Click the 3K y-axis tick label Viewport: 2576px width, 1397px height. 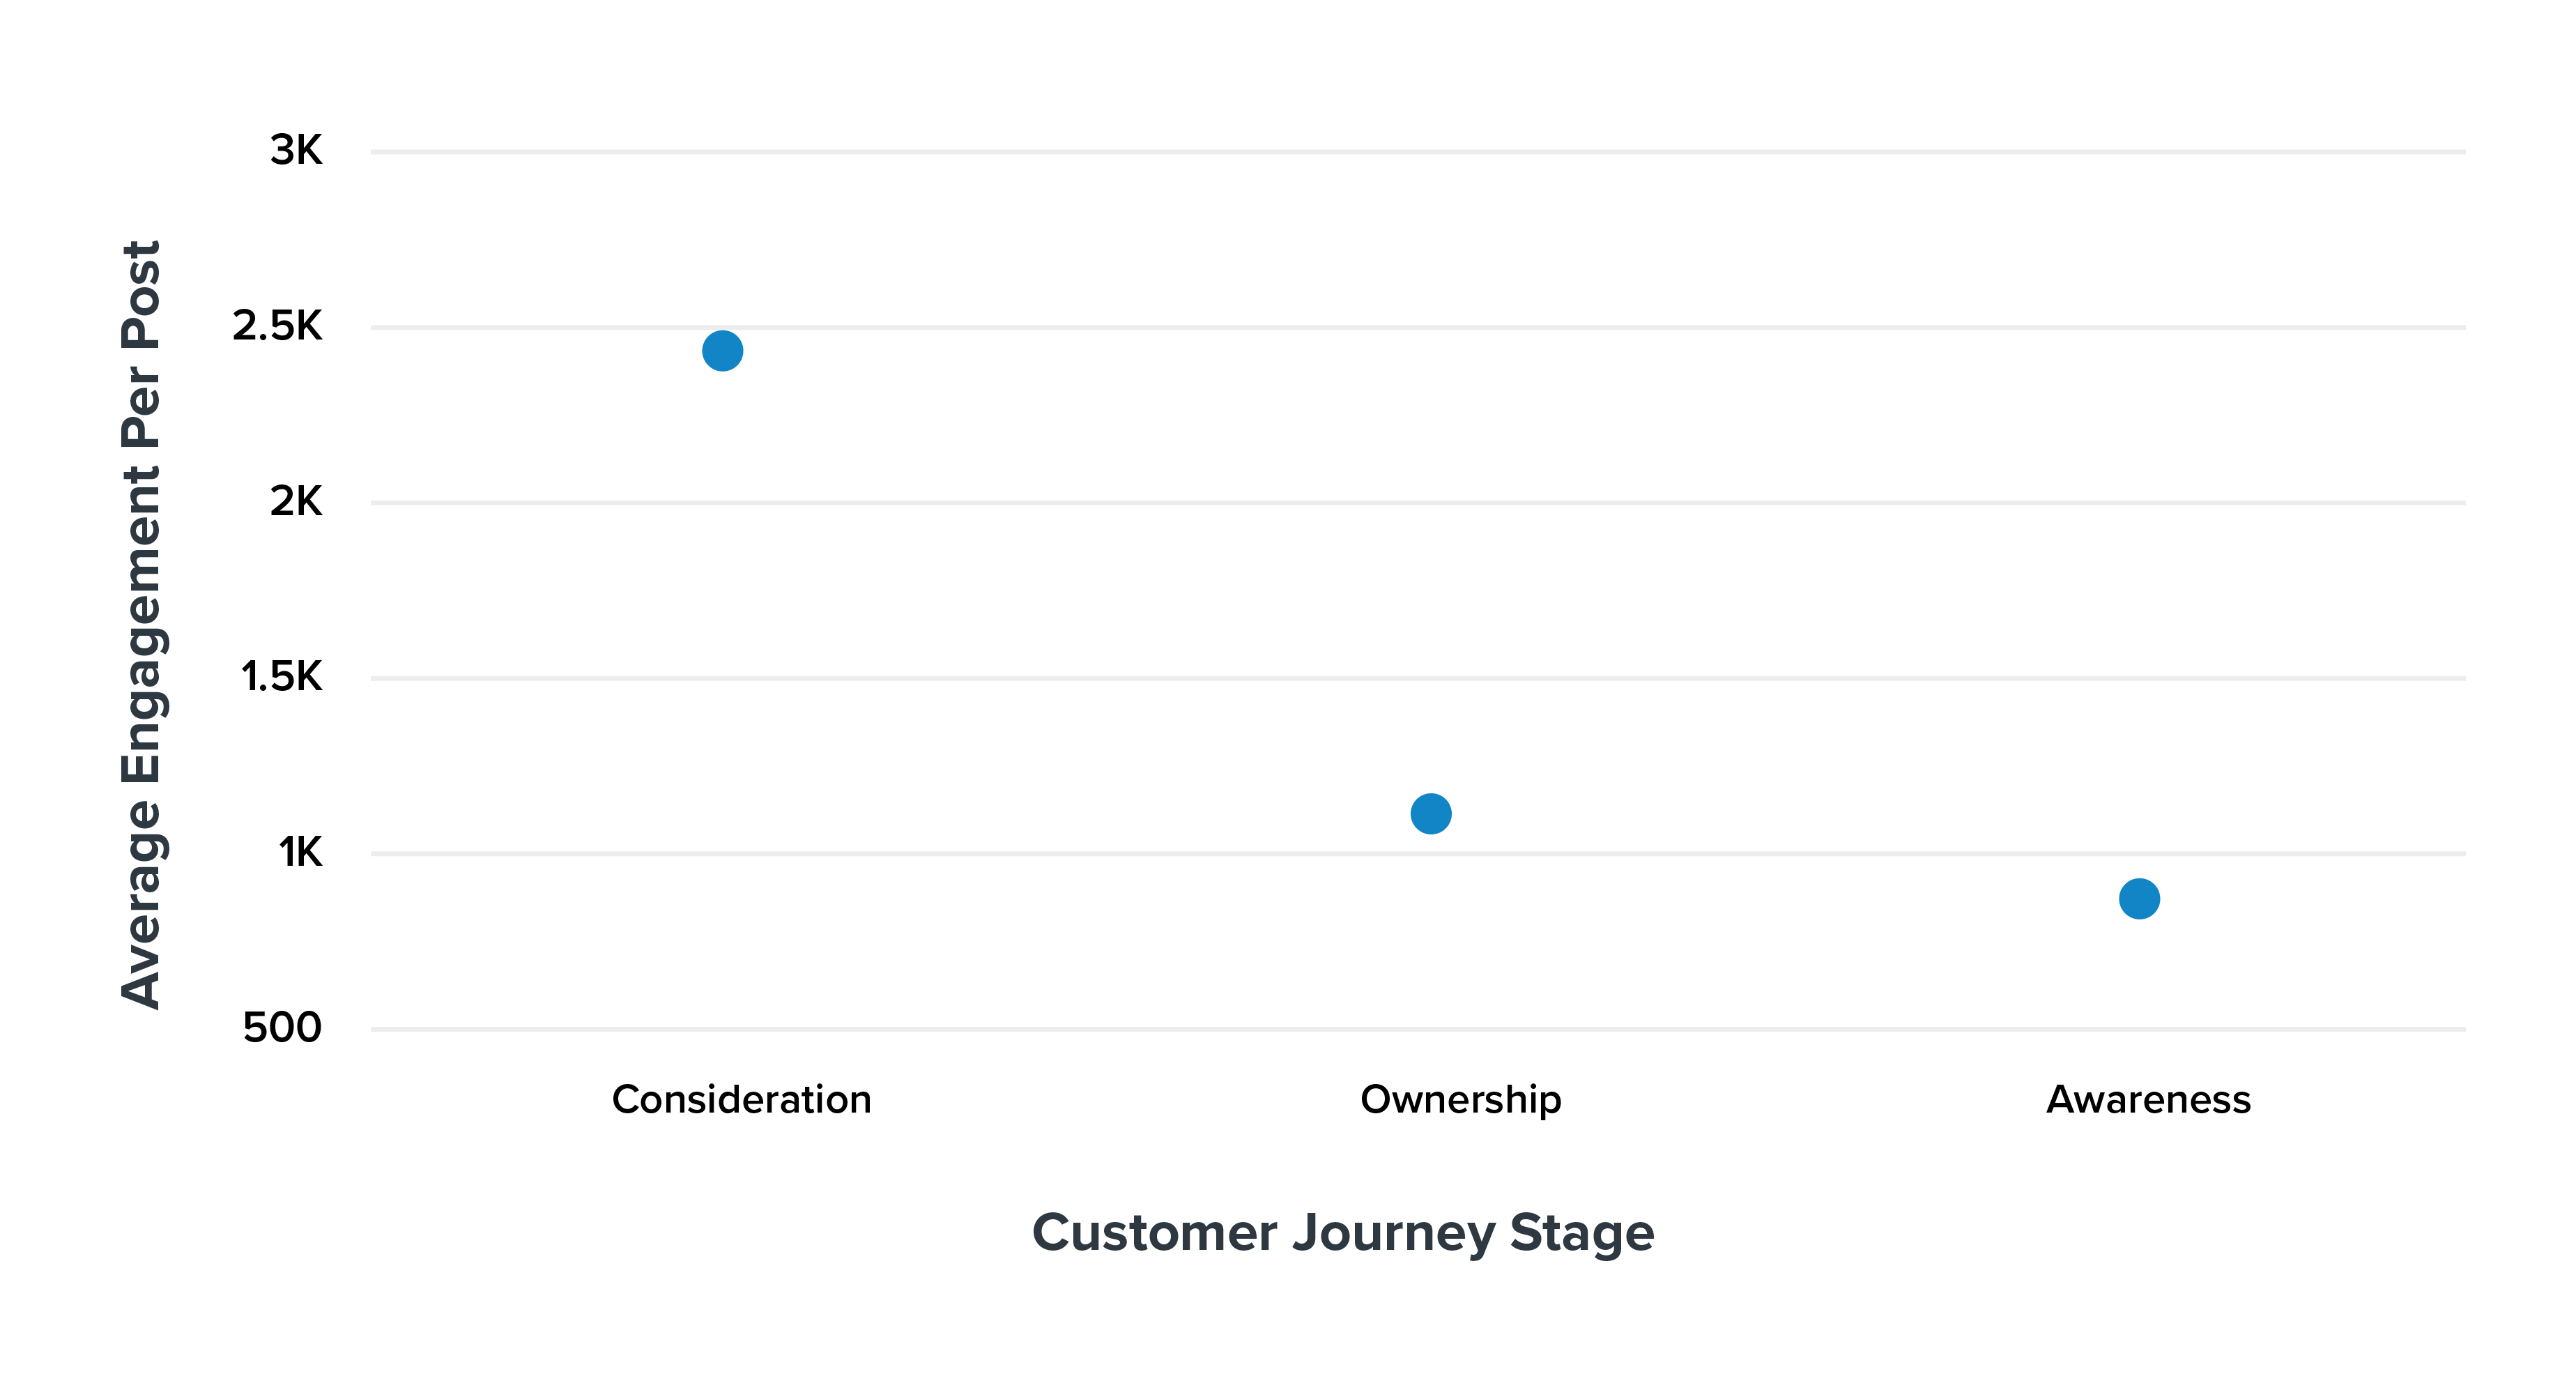tap(296, 151)
